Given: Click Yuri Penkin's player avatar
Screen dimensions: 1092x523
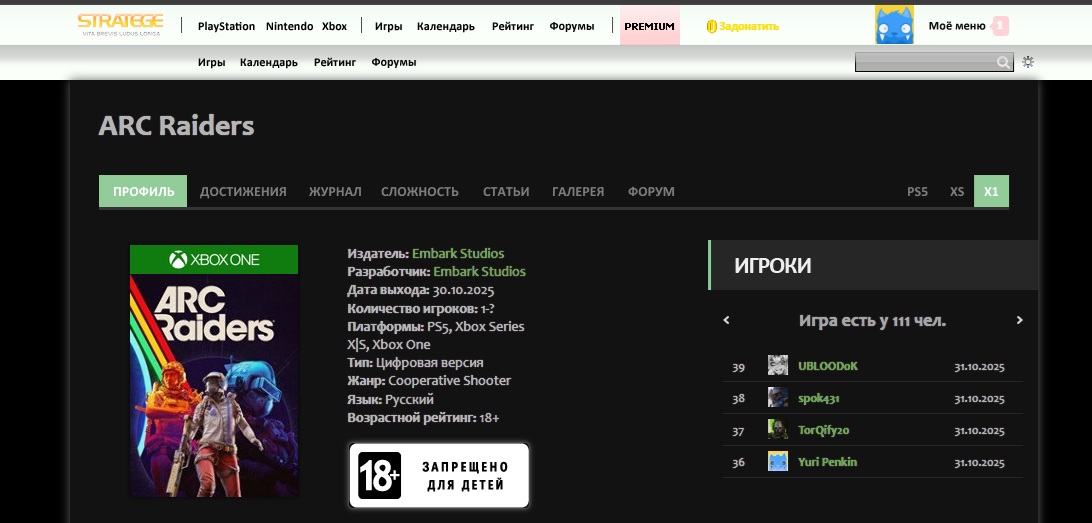Looking at the screenshot, I should click(x=778, y=462).
